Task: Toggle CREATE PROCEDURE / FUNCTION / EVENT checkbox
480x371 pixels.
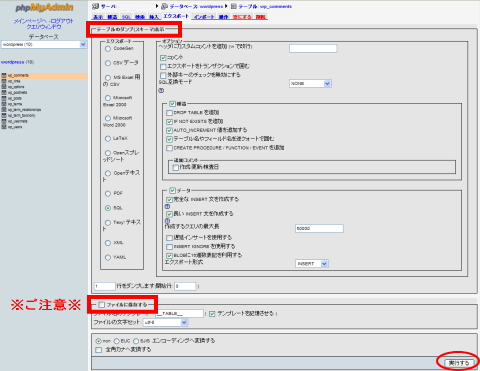Action: (x=169, y=148)
